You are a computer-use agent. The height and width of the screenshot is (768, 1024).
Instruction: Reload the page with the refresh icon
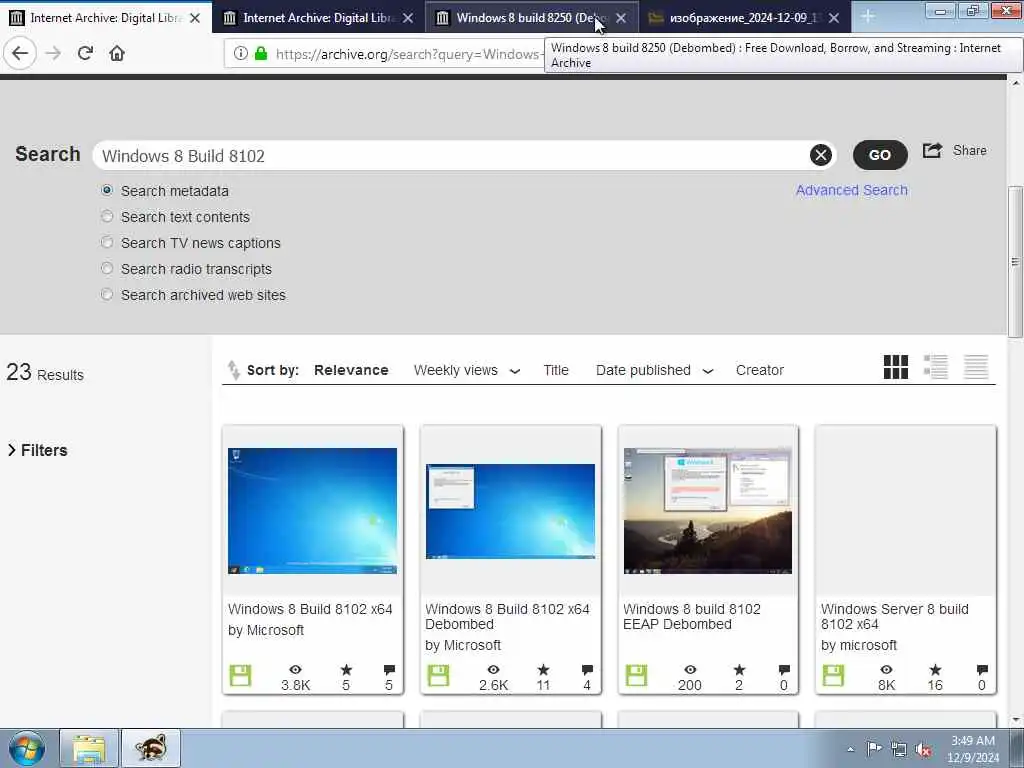[x=85, y=53]
